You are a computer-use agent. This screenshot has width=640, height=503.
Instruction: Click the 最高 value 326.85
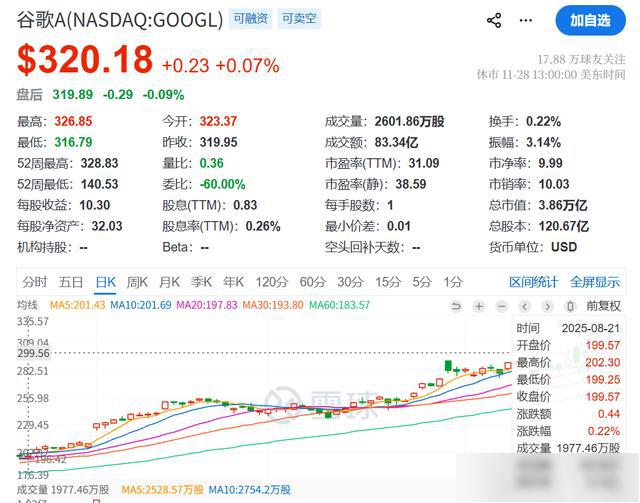[x=73, y=121]
